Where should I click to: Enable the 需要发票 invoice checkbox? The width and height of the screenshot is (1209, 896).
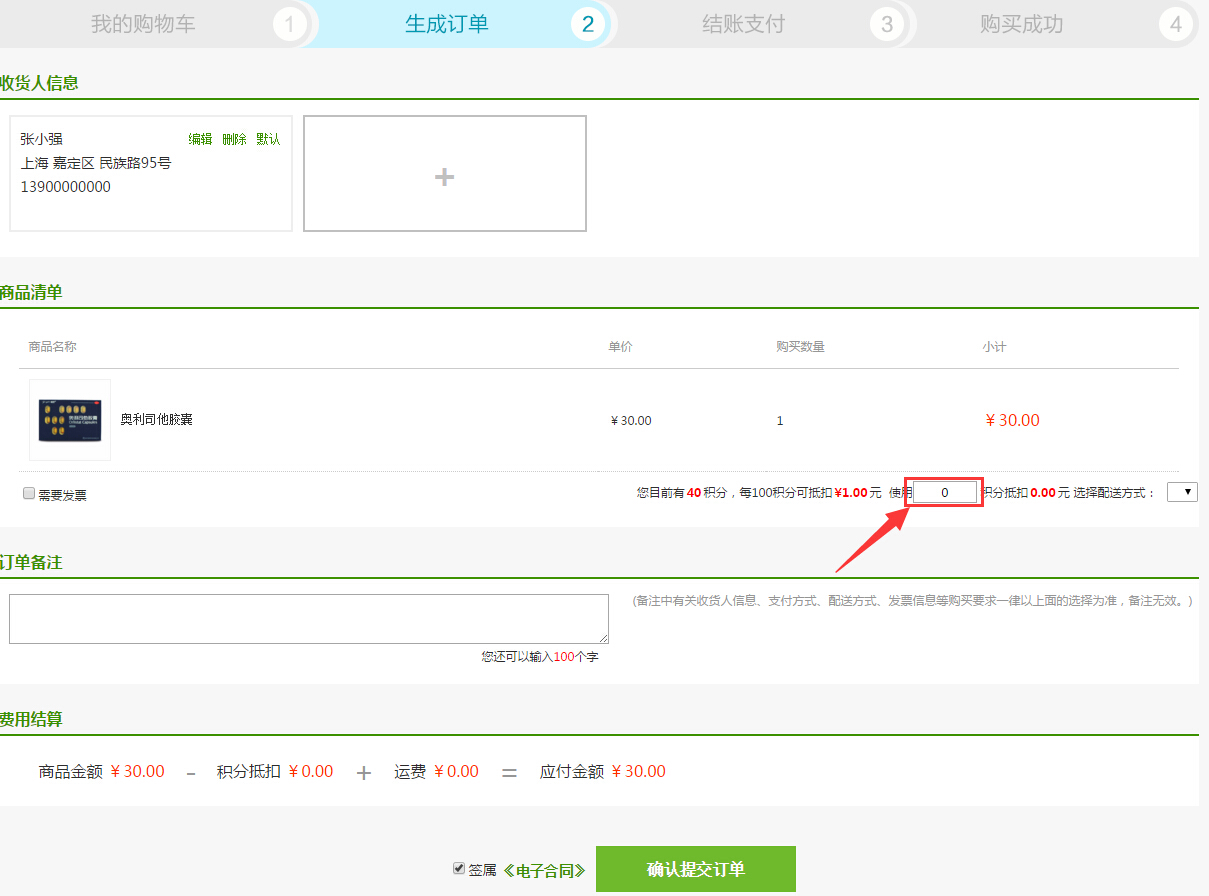29,491
